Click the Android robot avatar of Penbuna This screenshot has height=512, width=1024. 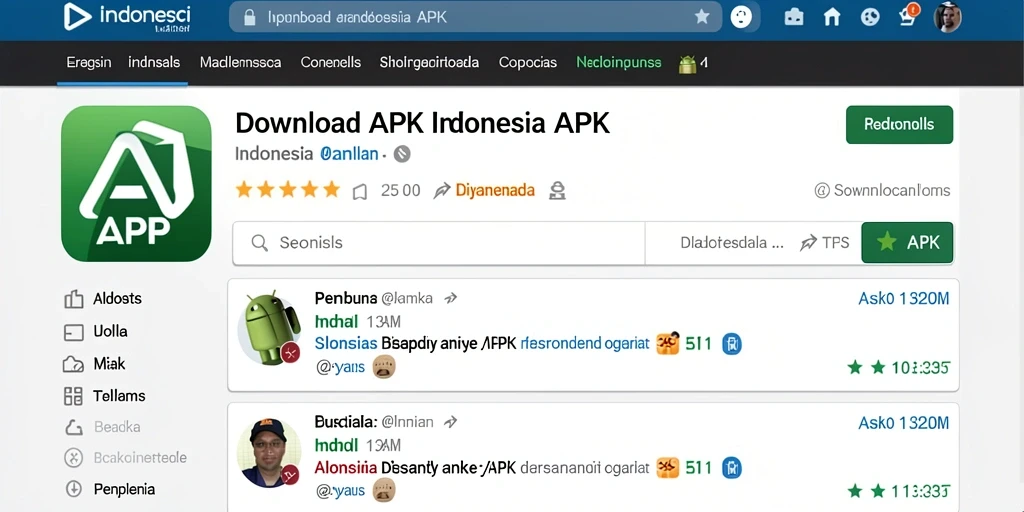point(269,328)
